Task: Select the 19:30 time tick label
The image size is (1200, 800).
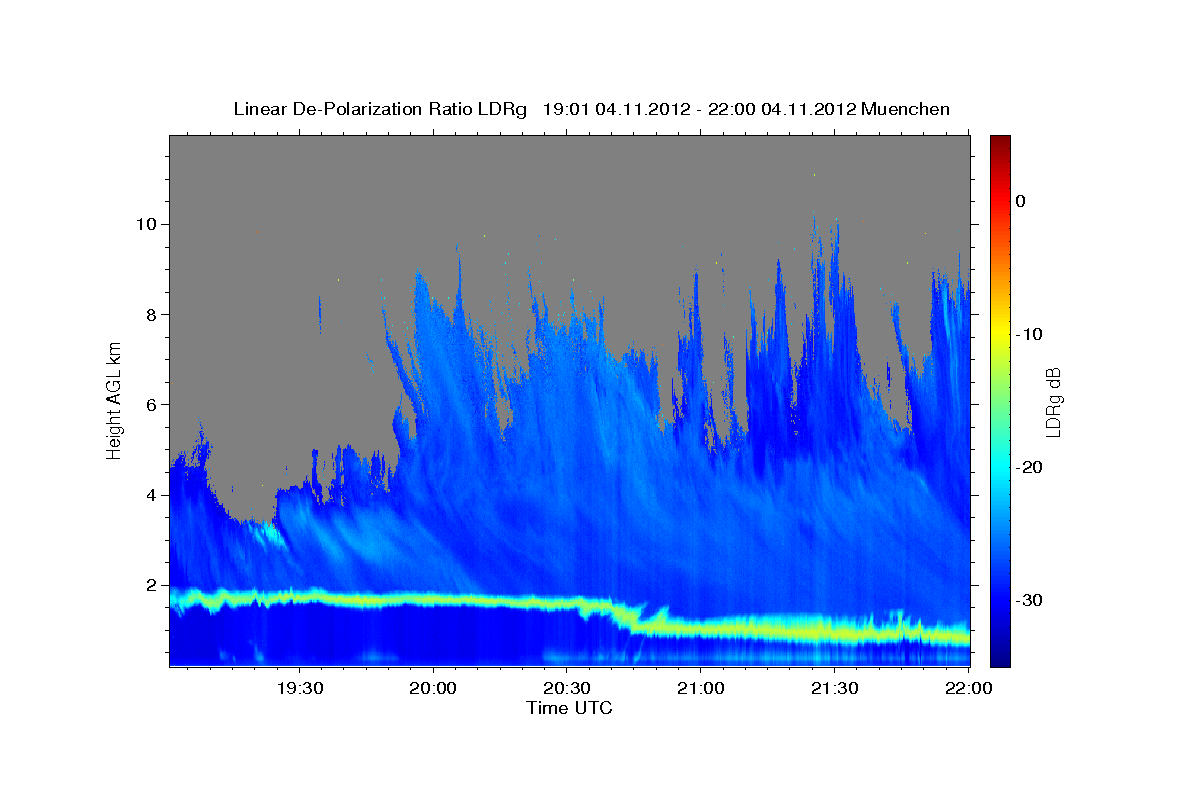Action: pos(299,689)
